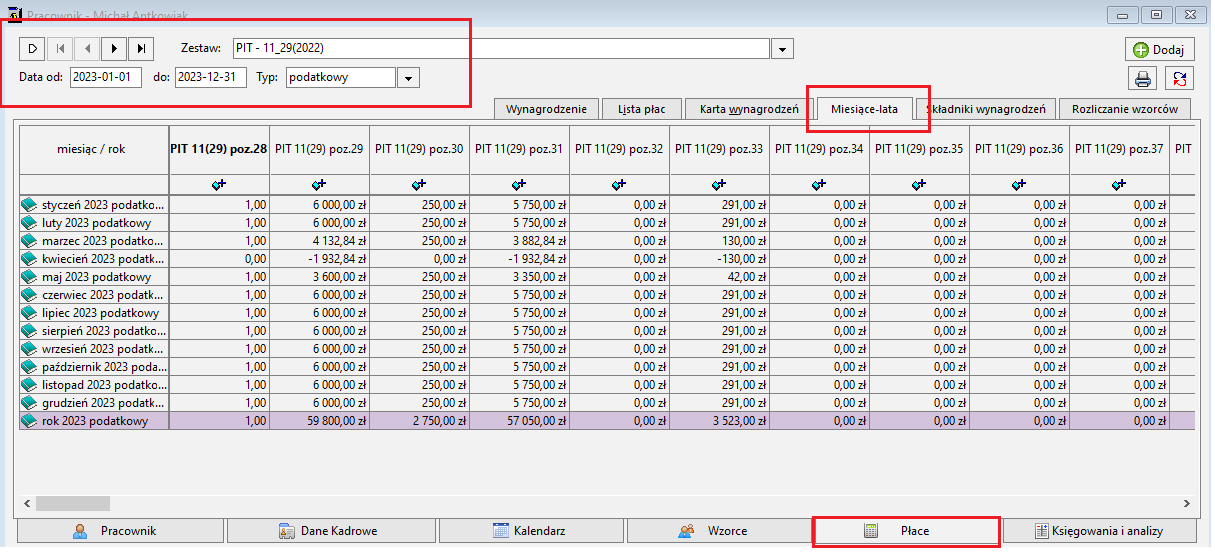Image resolution: width=1215 pixels, height=554 pixels.
Task: Open the Zestaw dropdown arrow
Action: pos(784,49)
